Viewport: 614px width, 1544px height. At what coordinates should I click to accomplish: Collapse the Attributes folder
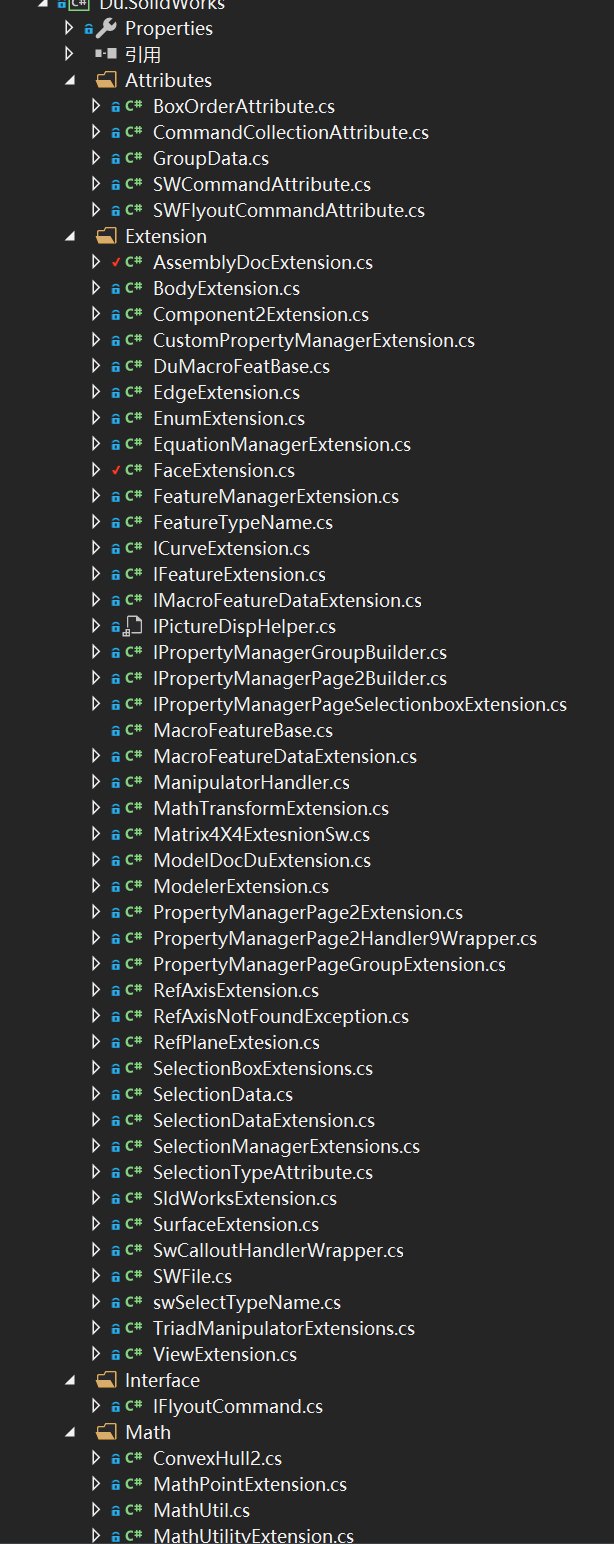point(70,80)
